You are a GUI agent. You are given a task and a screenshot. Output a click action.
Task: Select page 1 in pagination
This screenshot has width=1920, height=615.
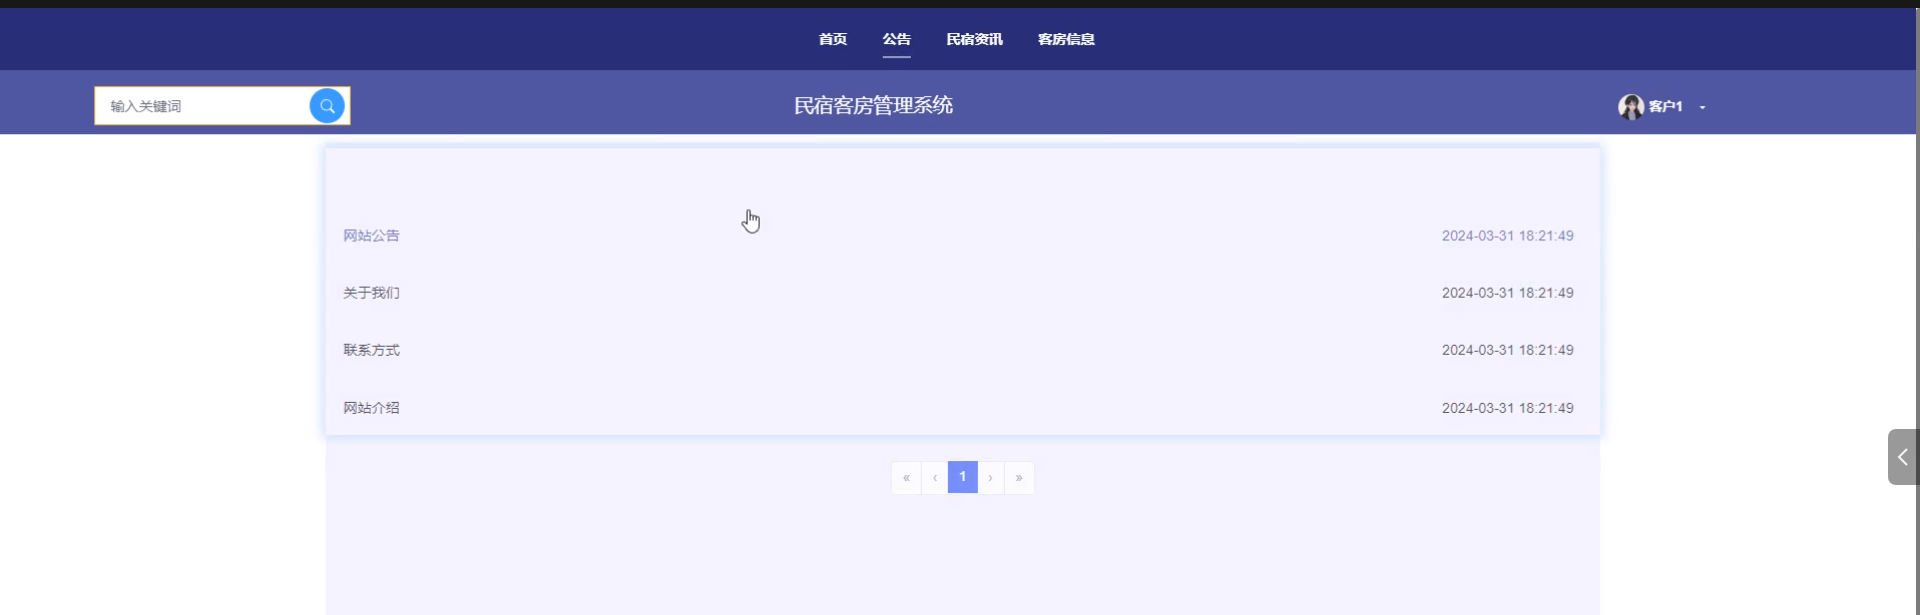tap(962, 477)
